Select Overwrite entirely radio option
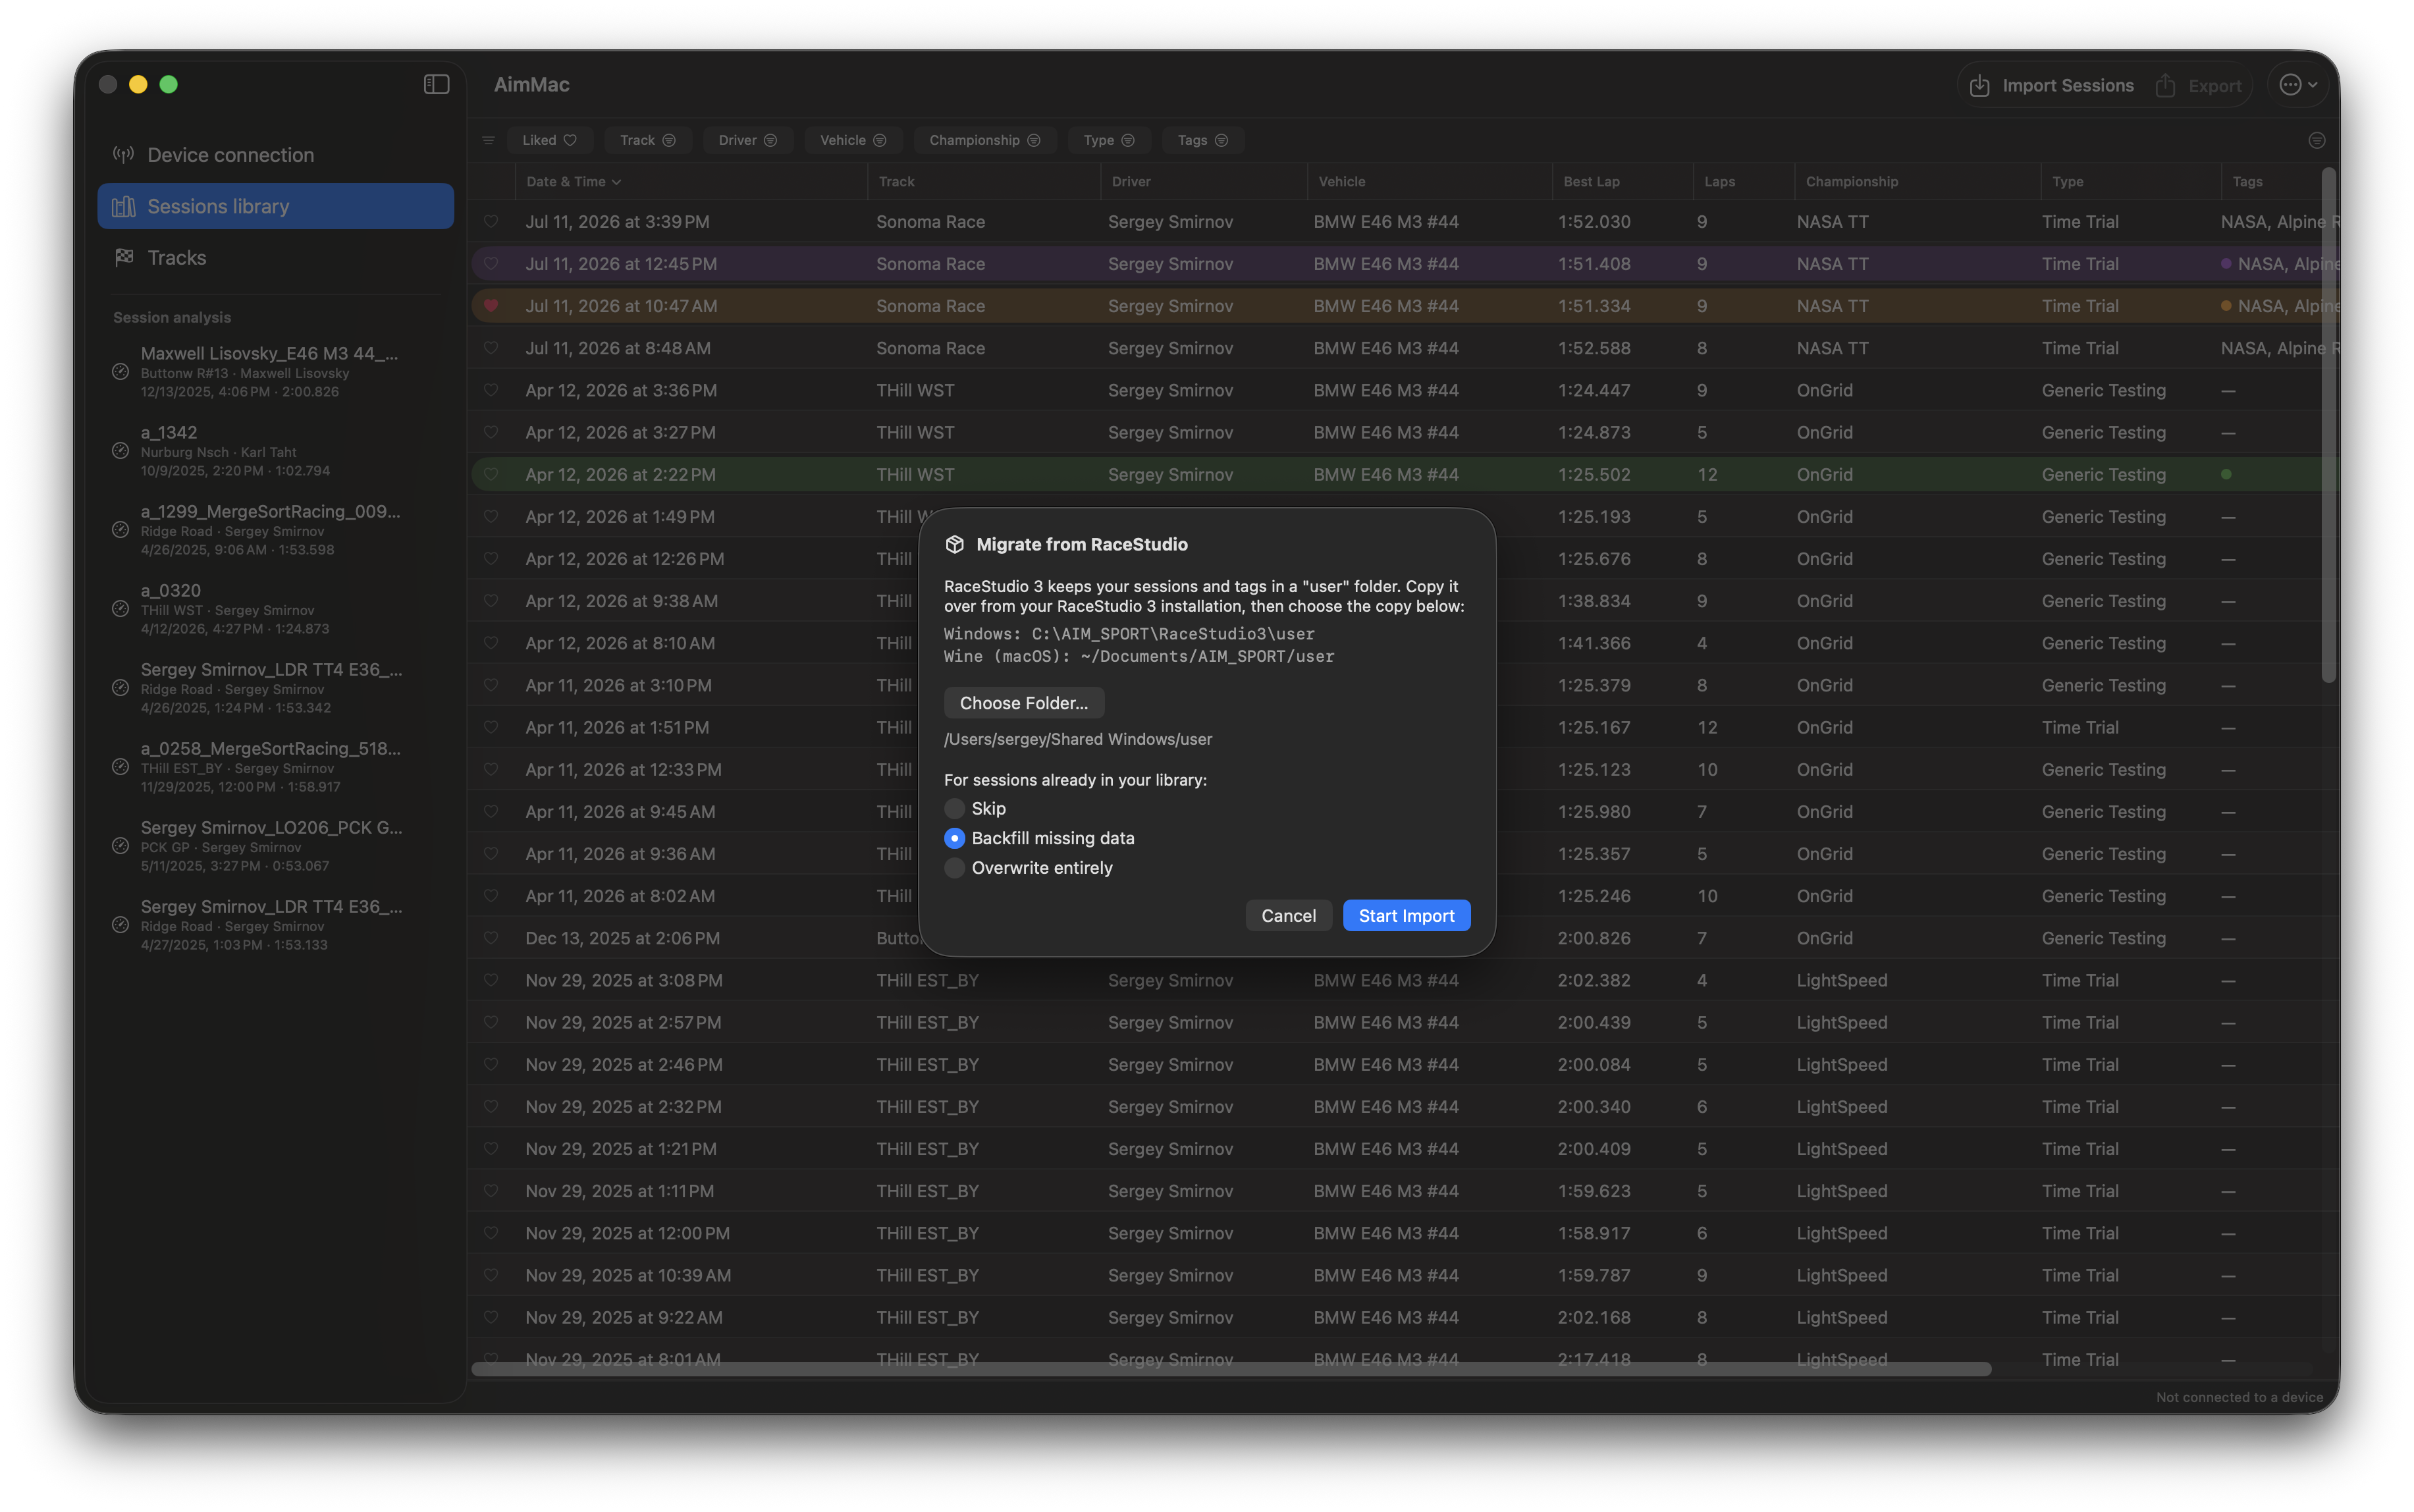Image resolution: width=2414 pixels, height=1512 pixels. click(x=954, y=868)
